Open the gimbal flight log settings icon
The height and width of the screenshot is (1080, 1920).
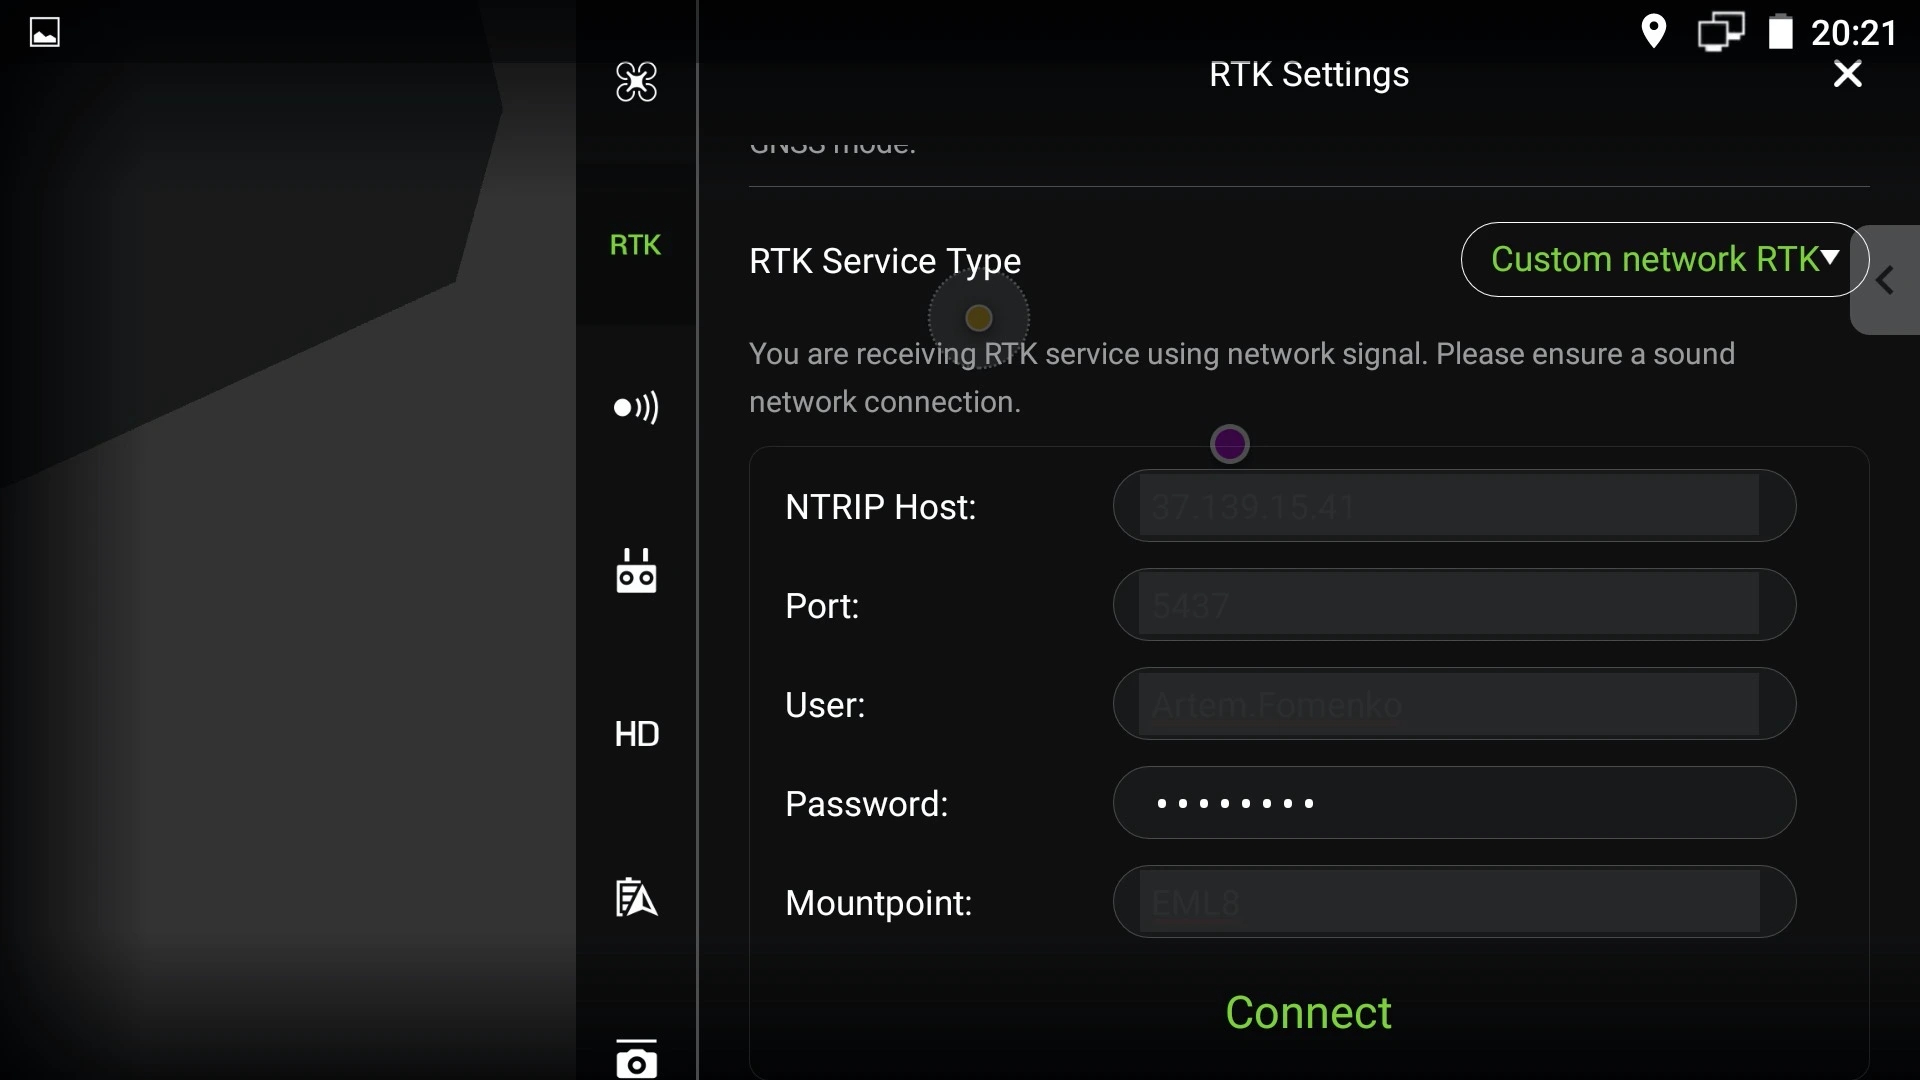click(x=636, y=897)
